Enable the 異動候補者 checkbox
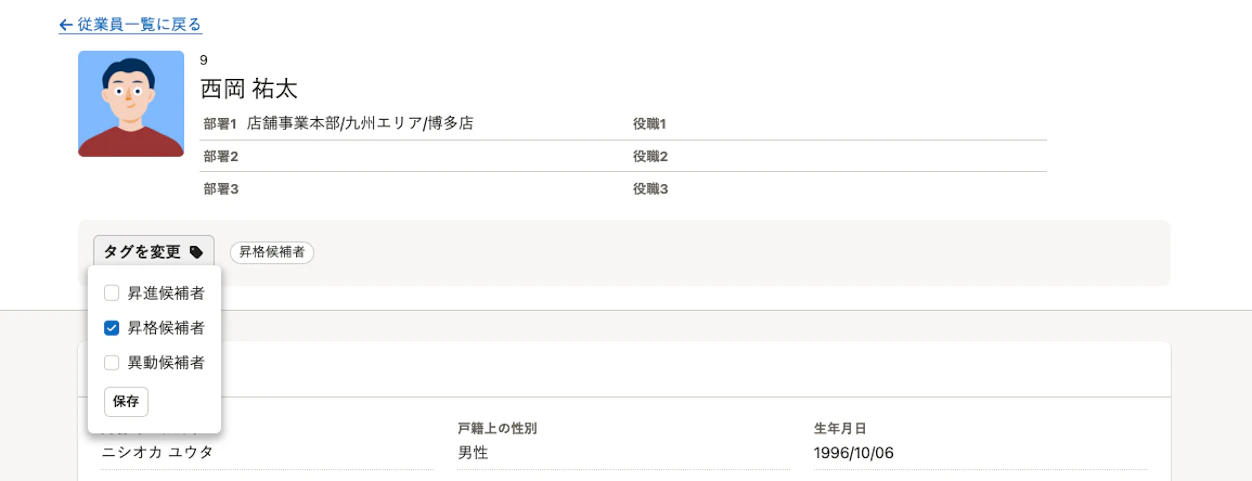Viewport: 1252px width, 481px height. [x=112, y=362]
